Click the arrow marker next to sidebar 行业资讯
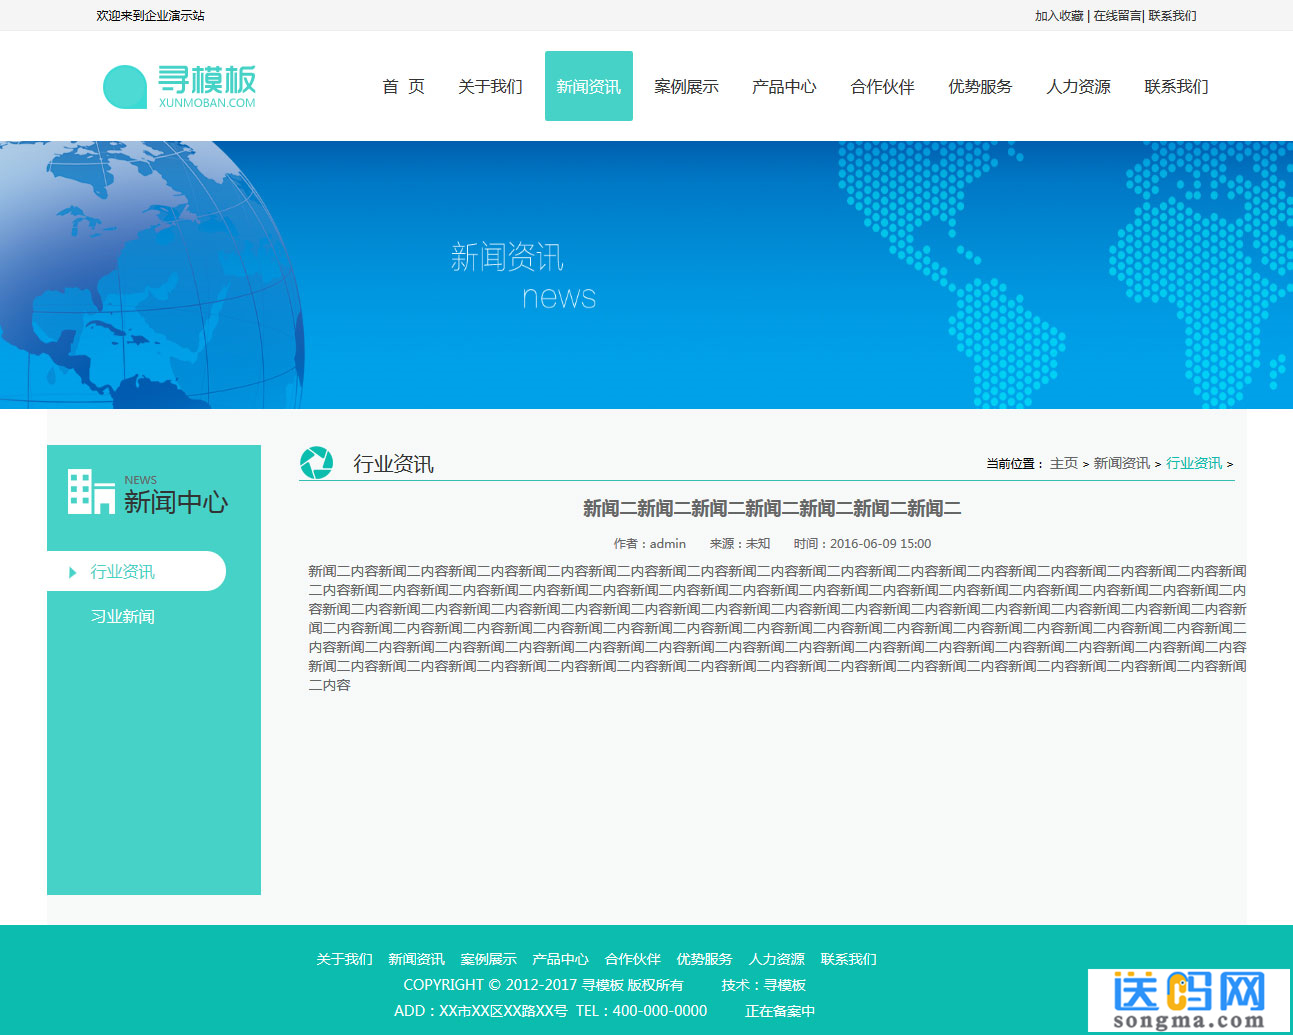This screenshot has height=1035, width=1293. pyautogui.click(x=72, y=572)
